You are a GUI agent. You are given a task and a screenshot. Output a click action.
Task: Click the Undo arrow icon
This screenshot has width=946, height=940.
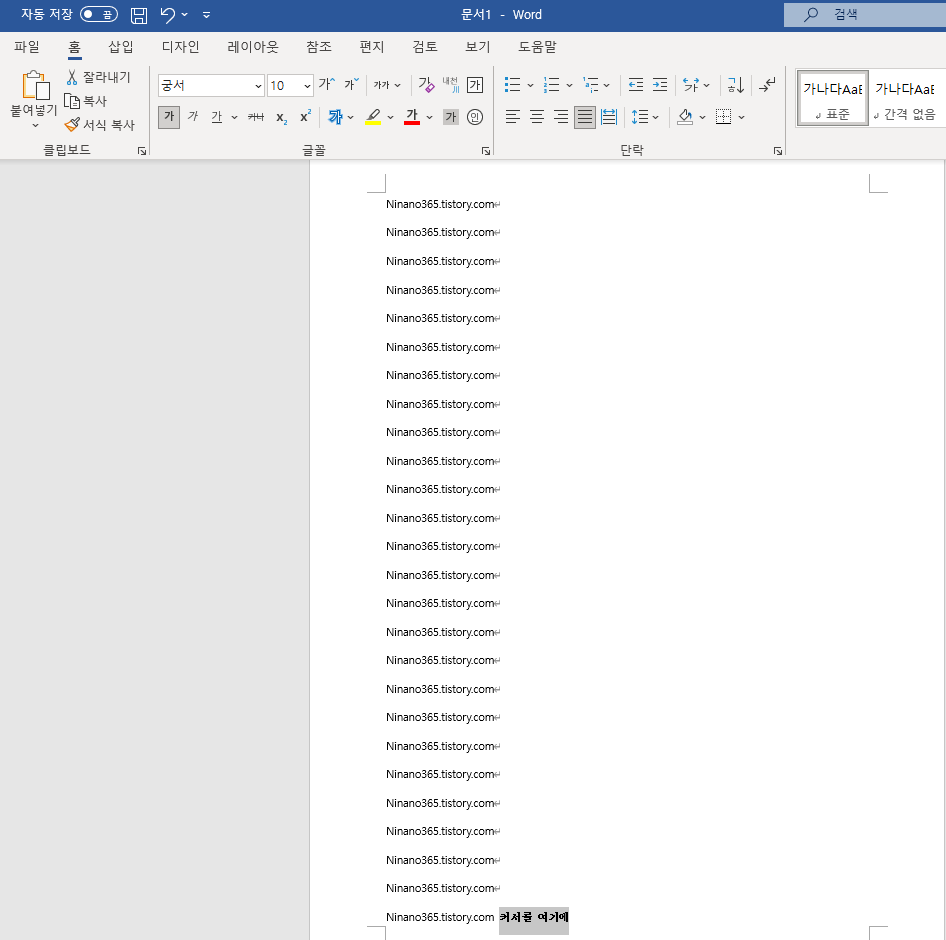[x=168, y=15]
